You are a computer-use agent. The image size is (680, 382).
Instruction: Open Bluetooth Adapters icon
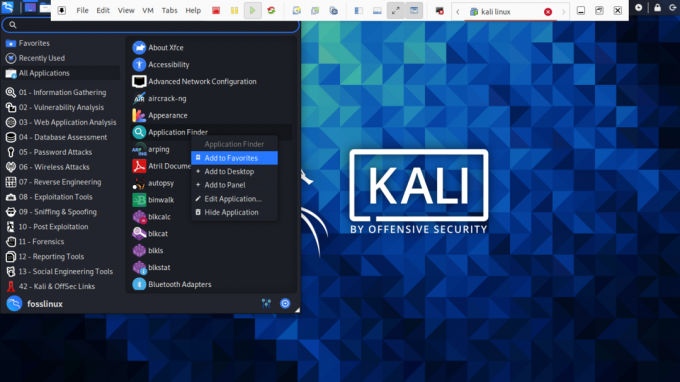[x=139, y=284]
